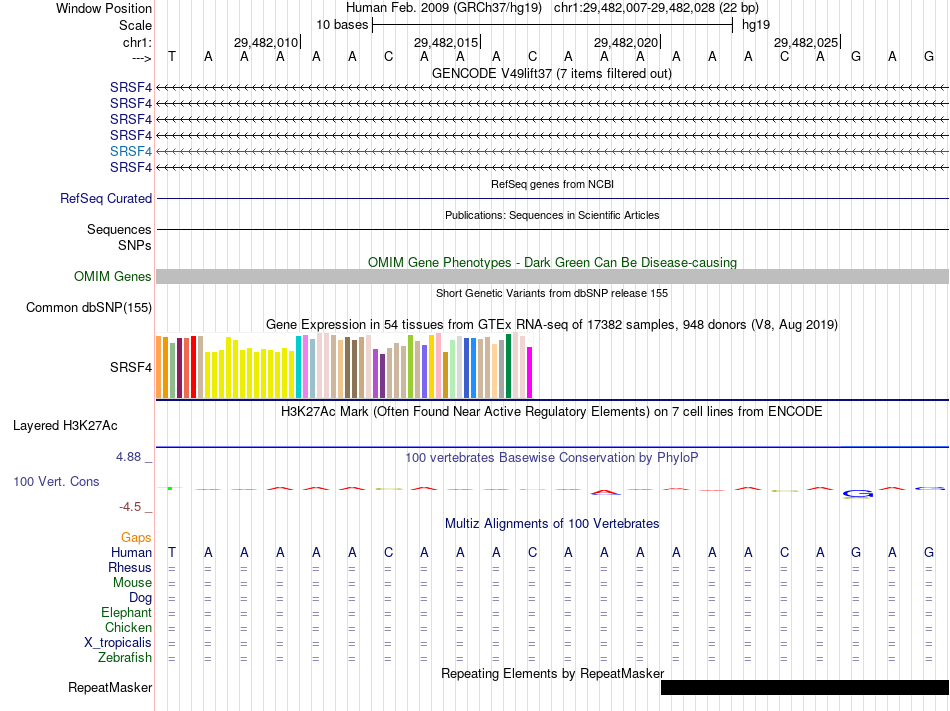Viewport: 950px width, 711px height.
Task: Open the OMIM Genes track label
Action: (x=113, y=277)
